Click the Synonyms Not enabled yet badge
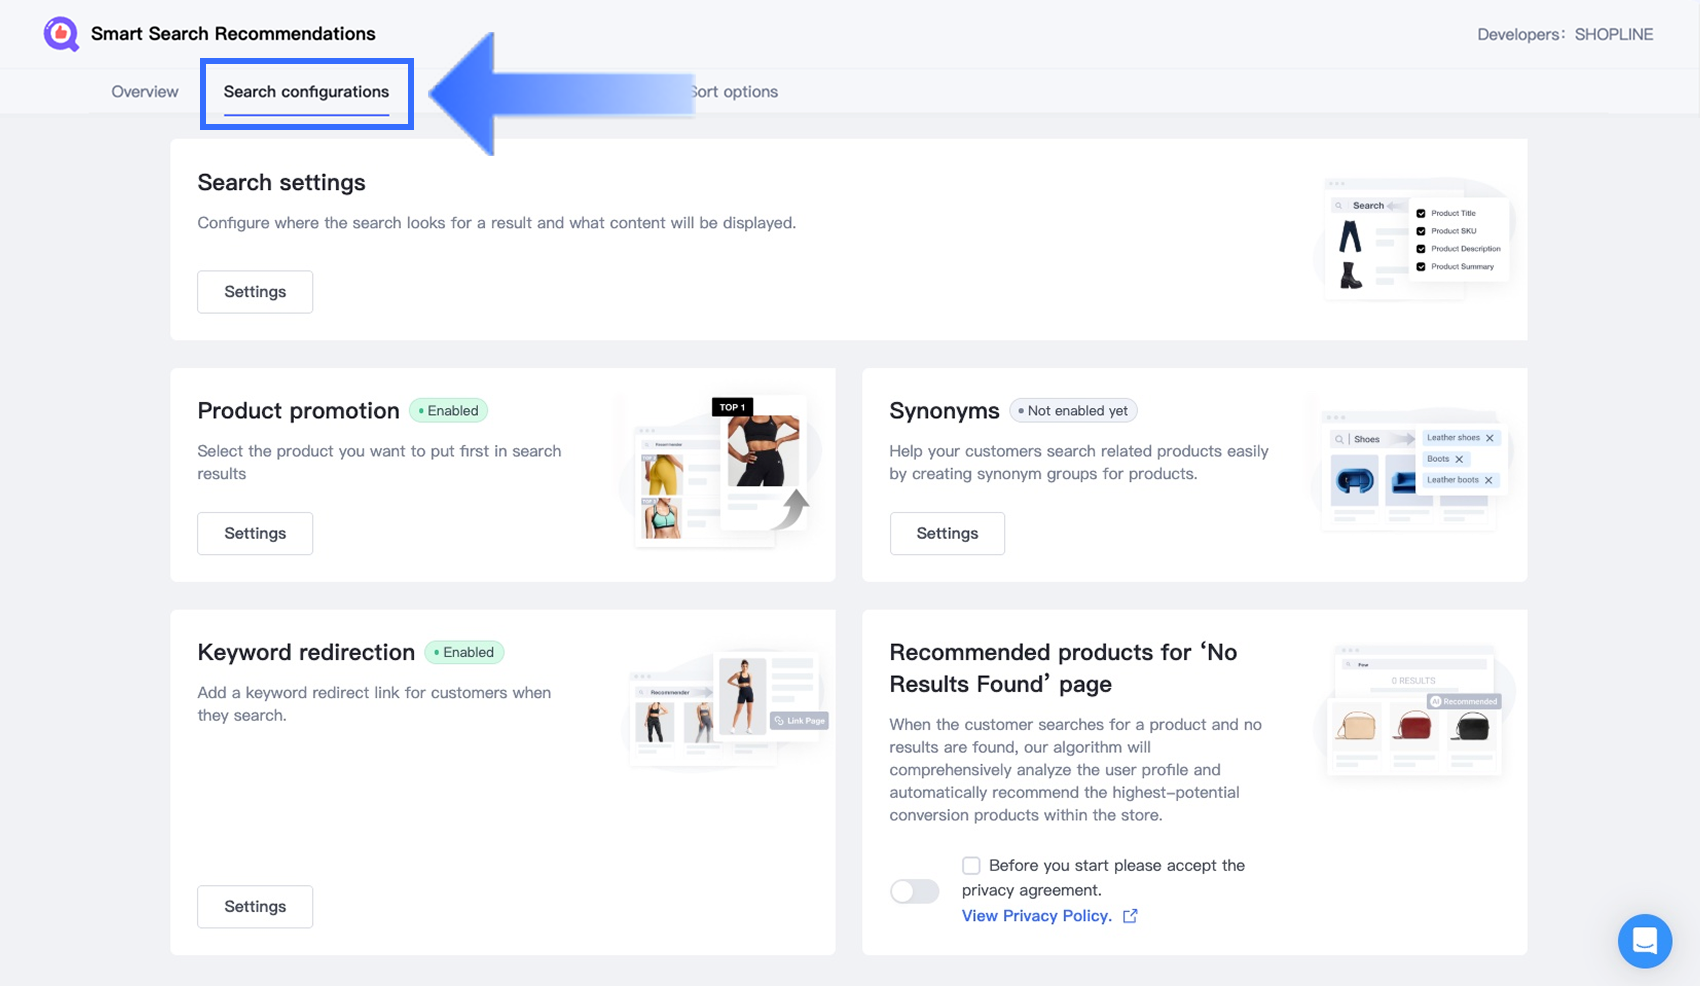The width and height of the screenshot is (1700, 986). 1073,411
